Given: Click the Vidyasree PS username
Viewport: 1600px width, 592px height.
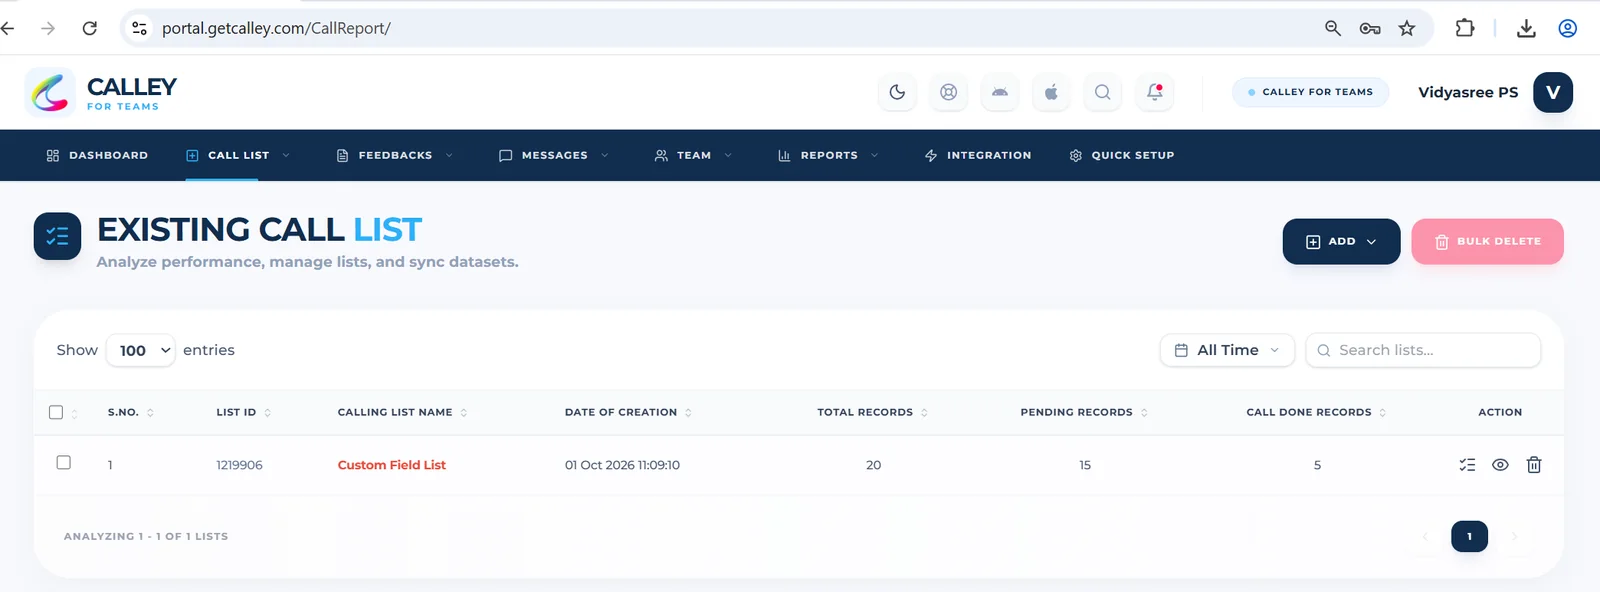Looking at the screenshot, I should [1468, 92].
